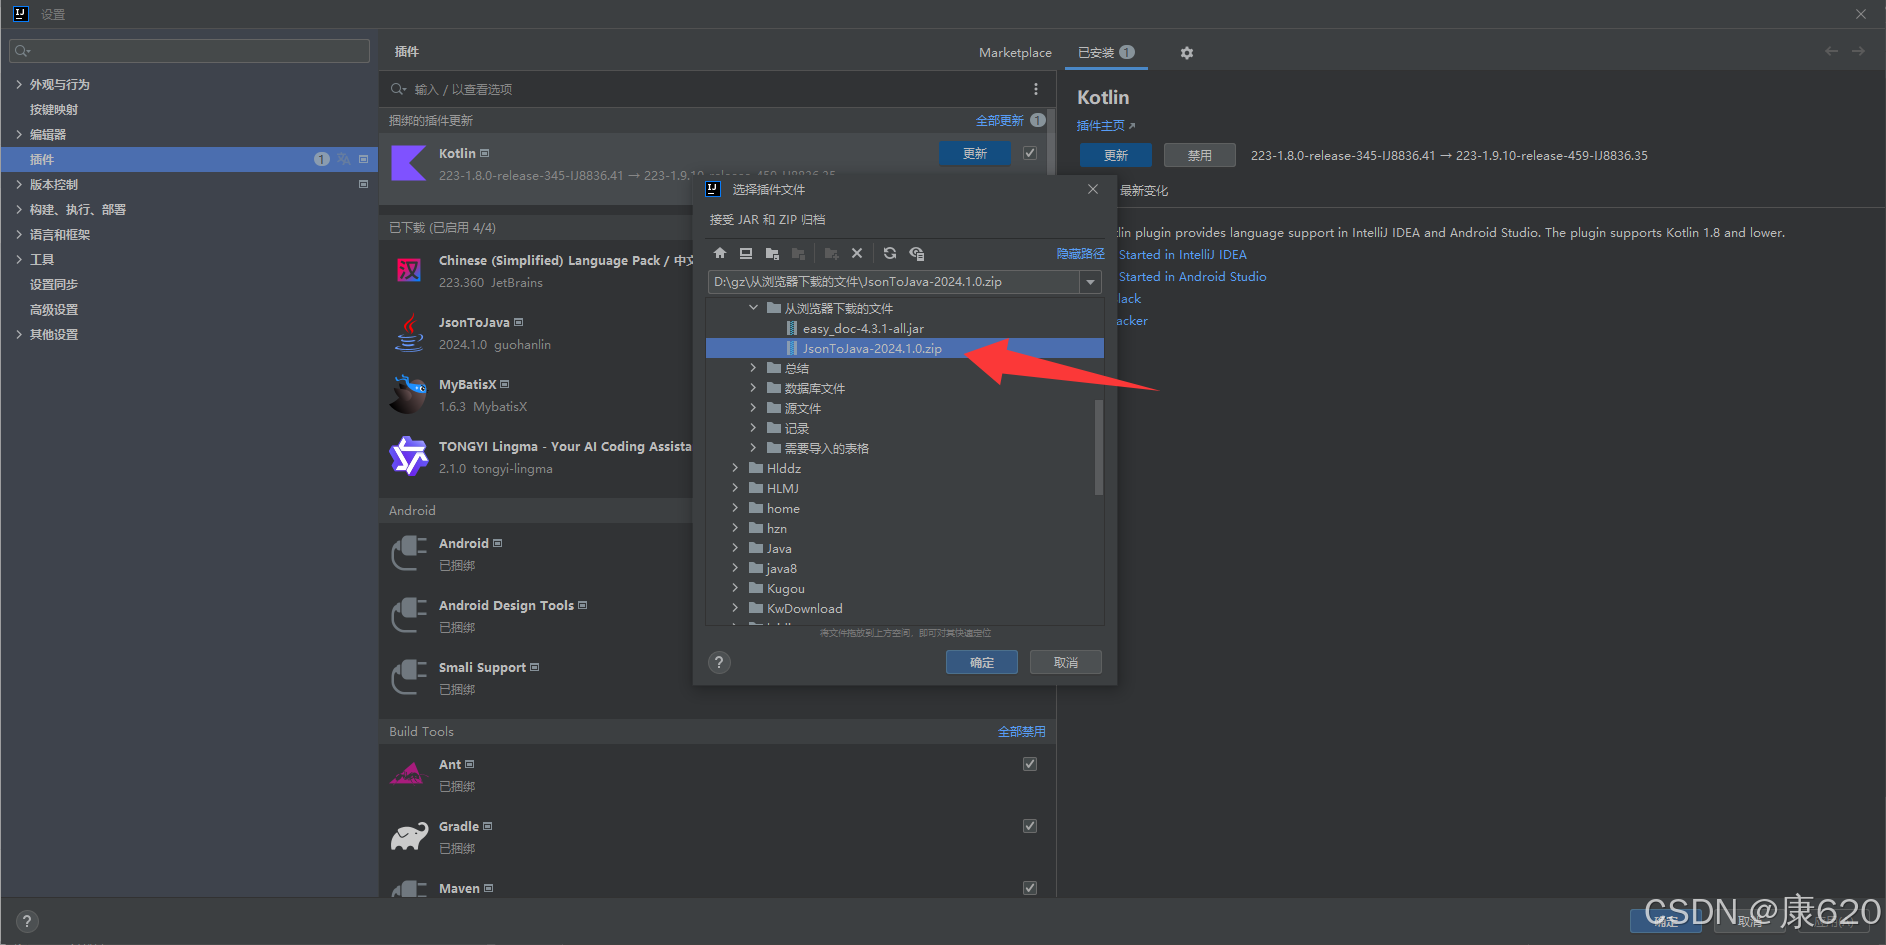Jump to desktop directory icon
The width and height of the screenshot is (1886, 945).
(x=746, y=254)
